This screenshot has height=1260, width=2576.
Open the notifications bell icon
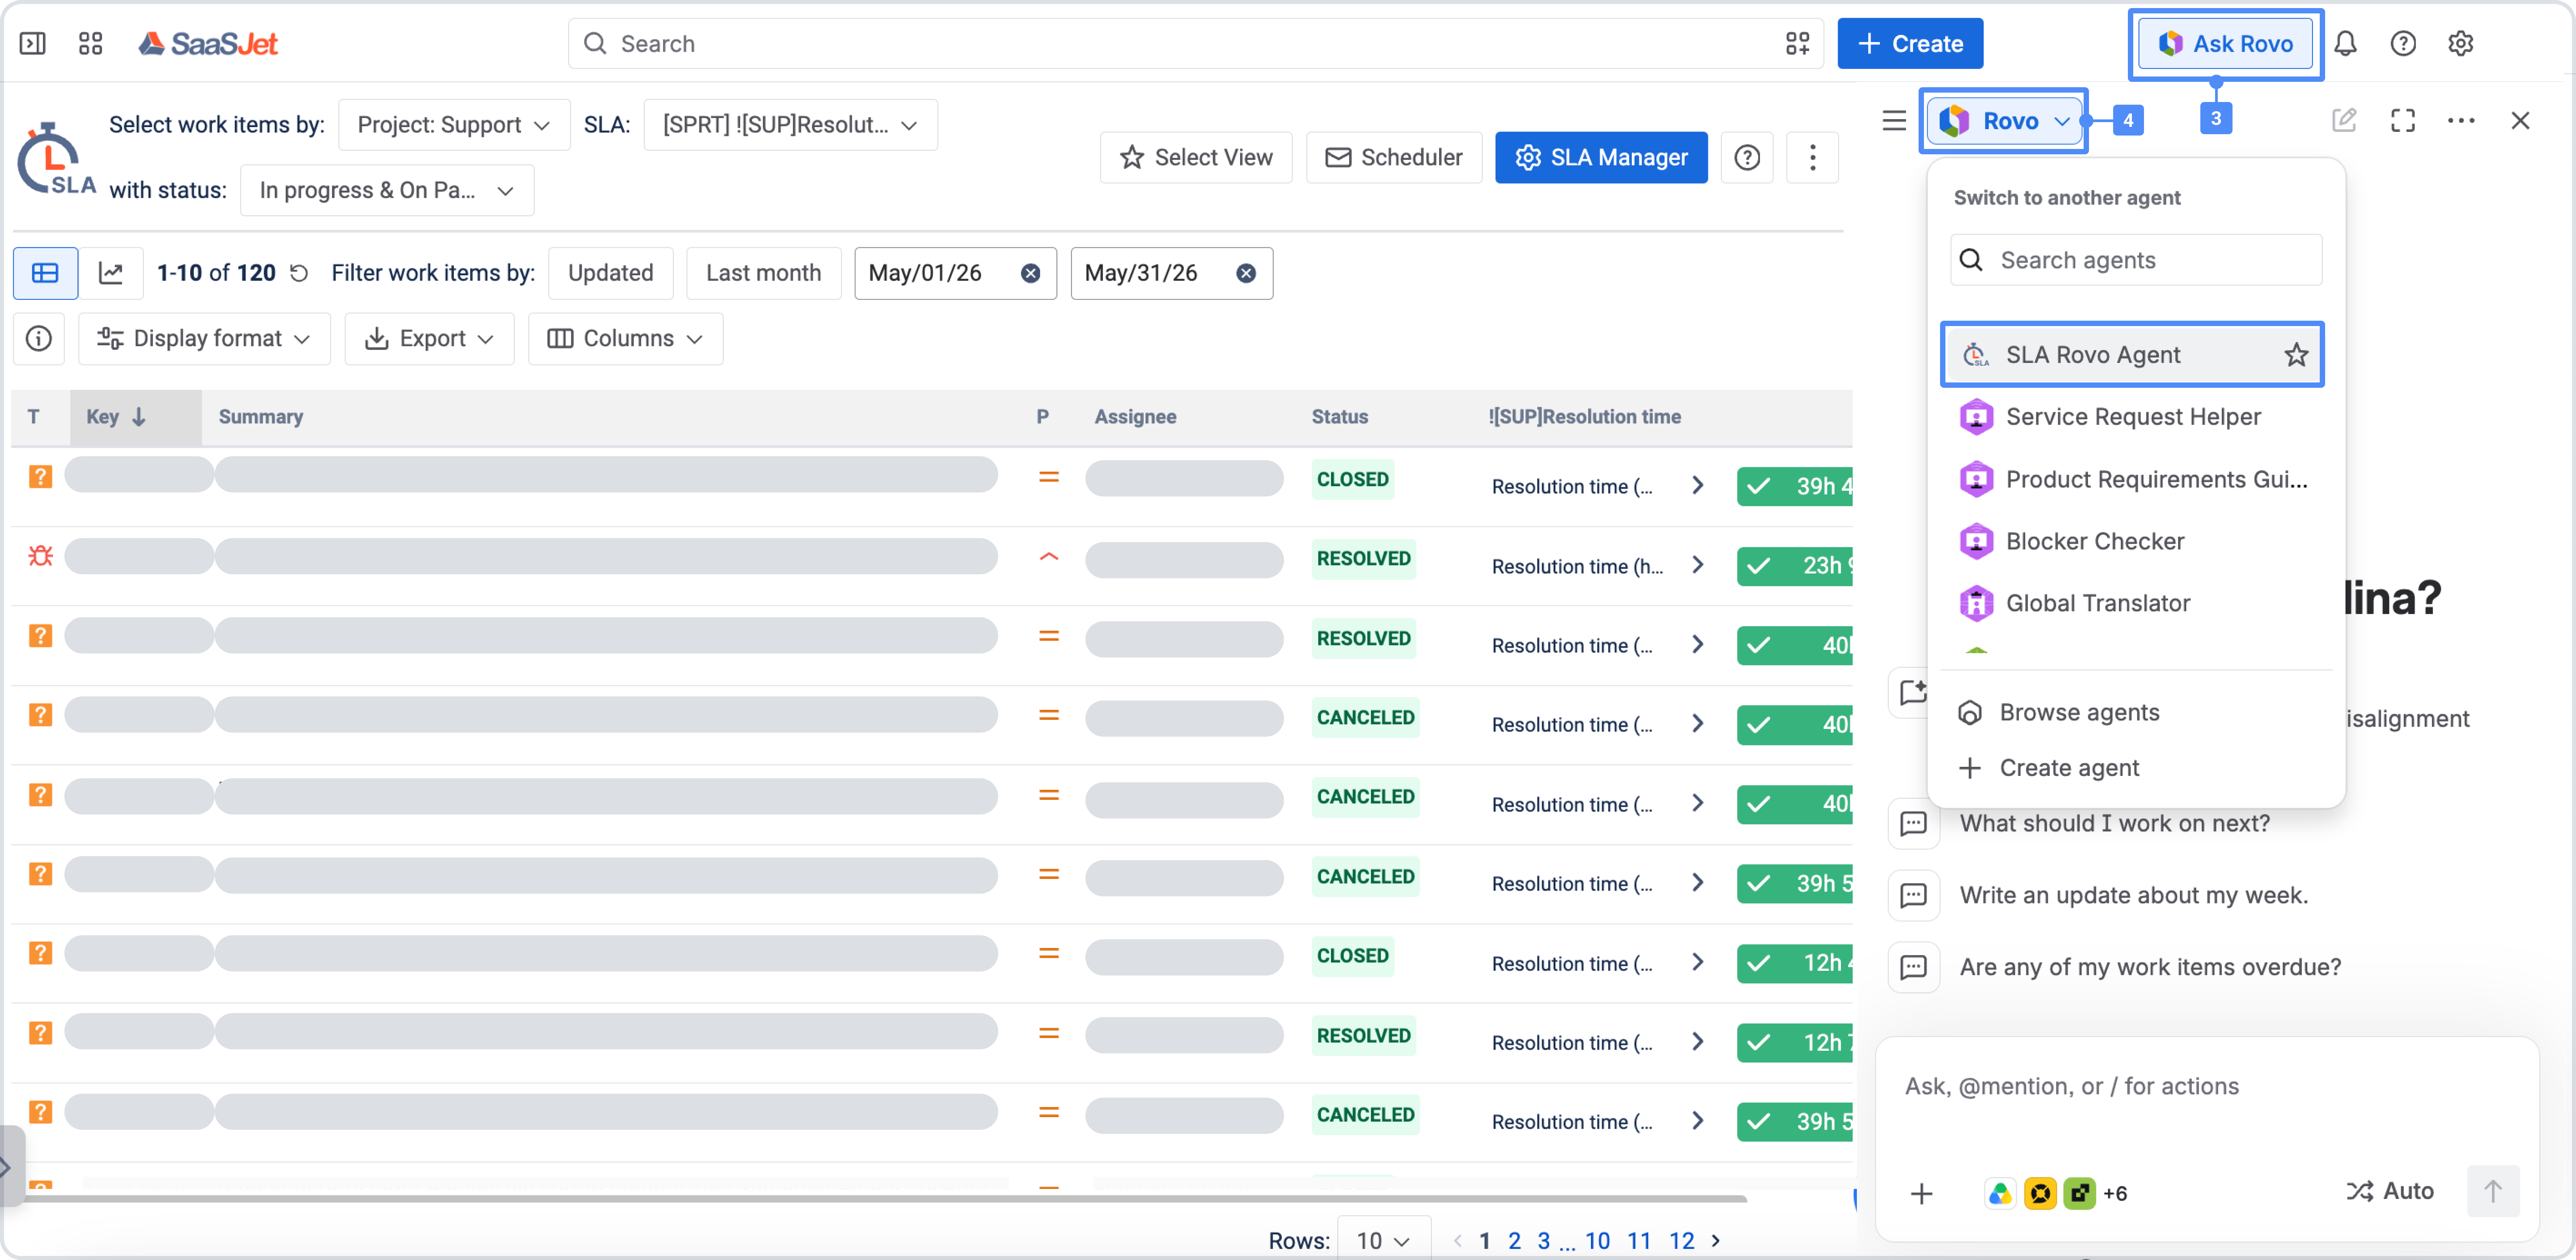(2345, 43)
